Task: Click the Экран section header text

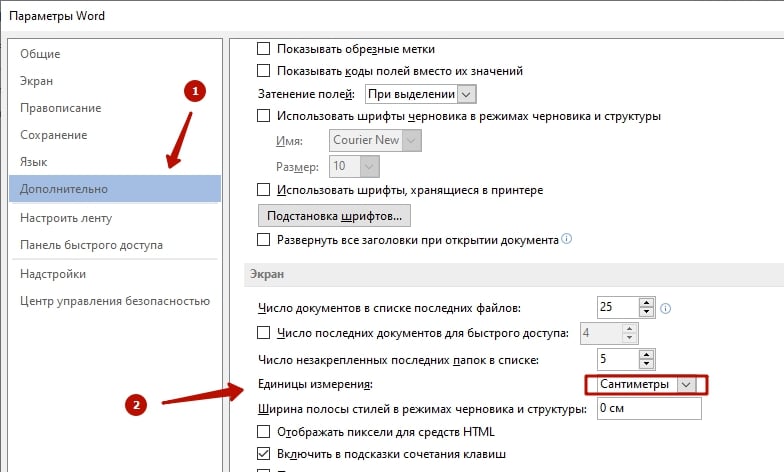Action: pos(267,274)
